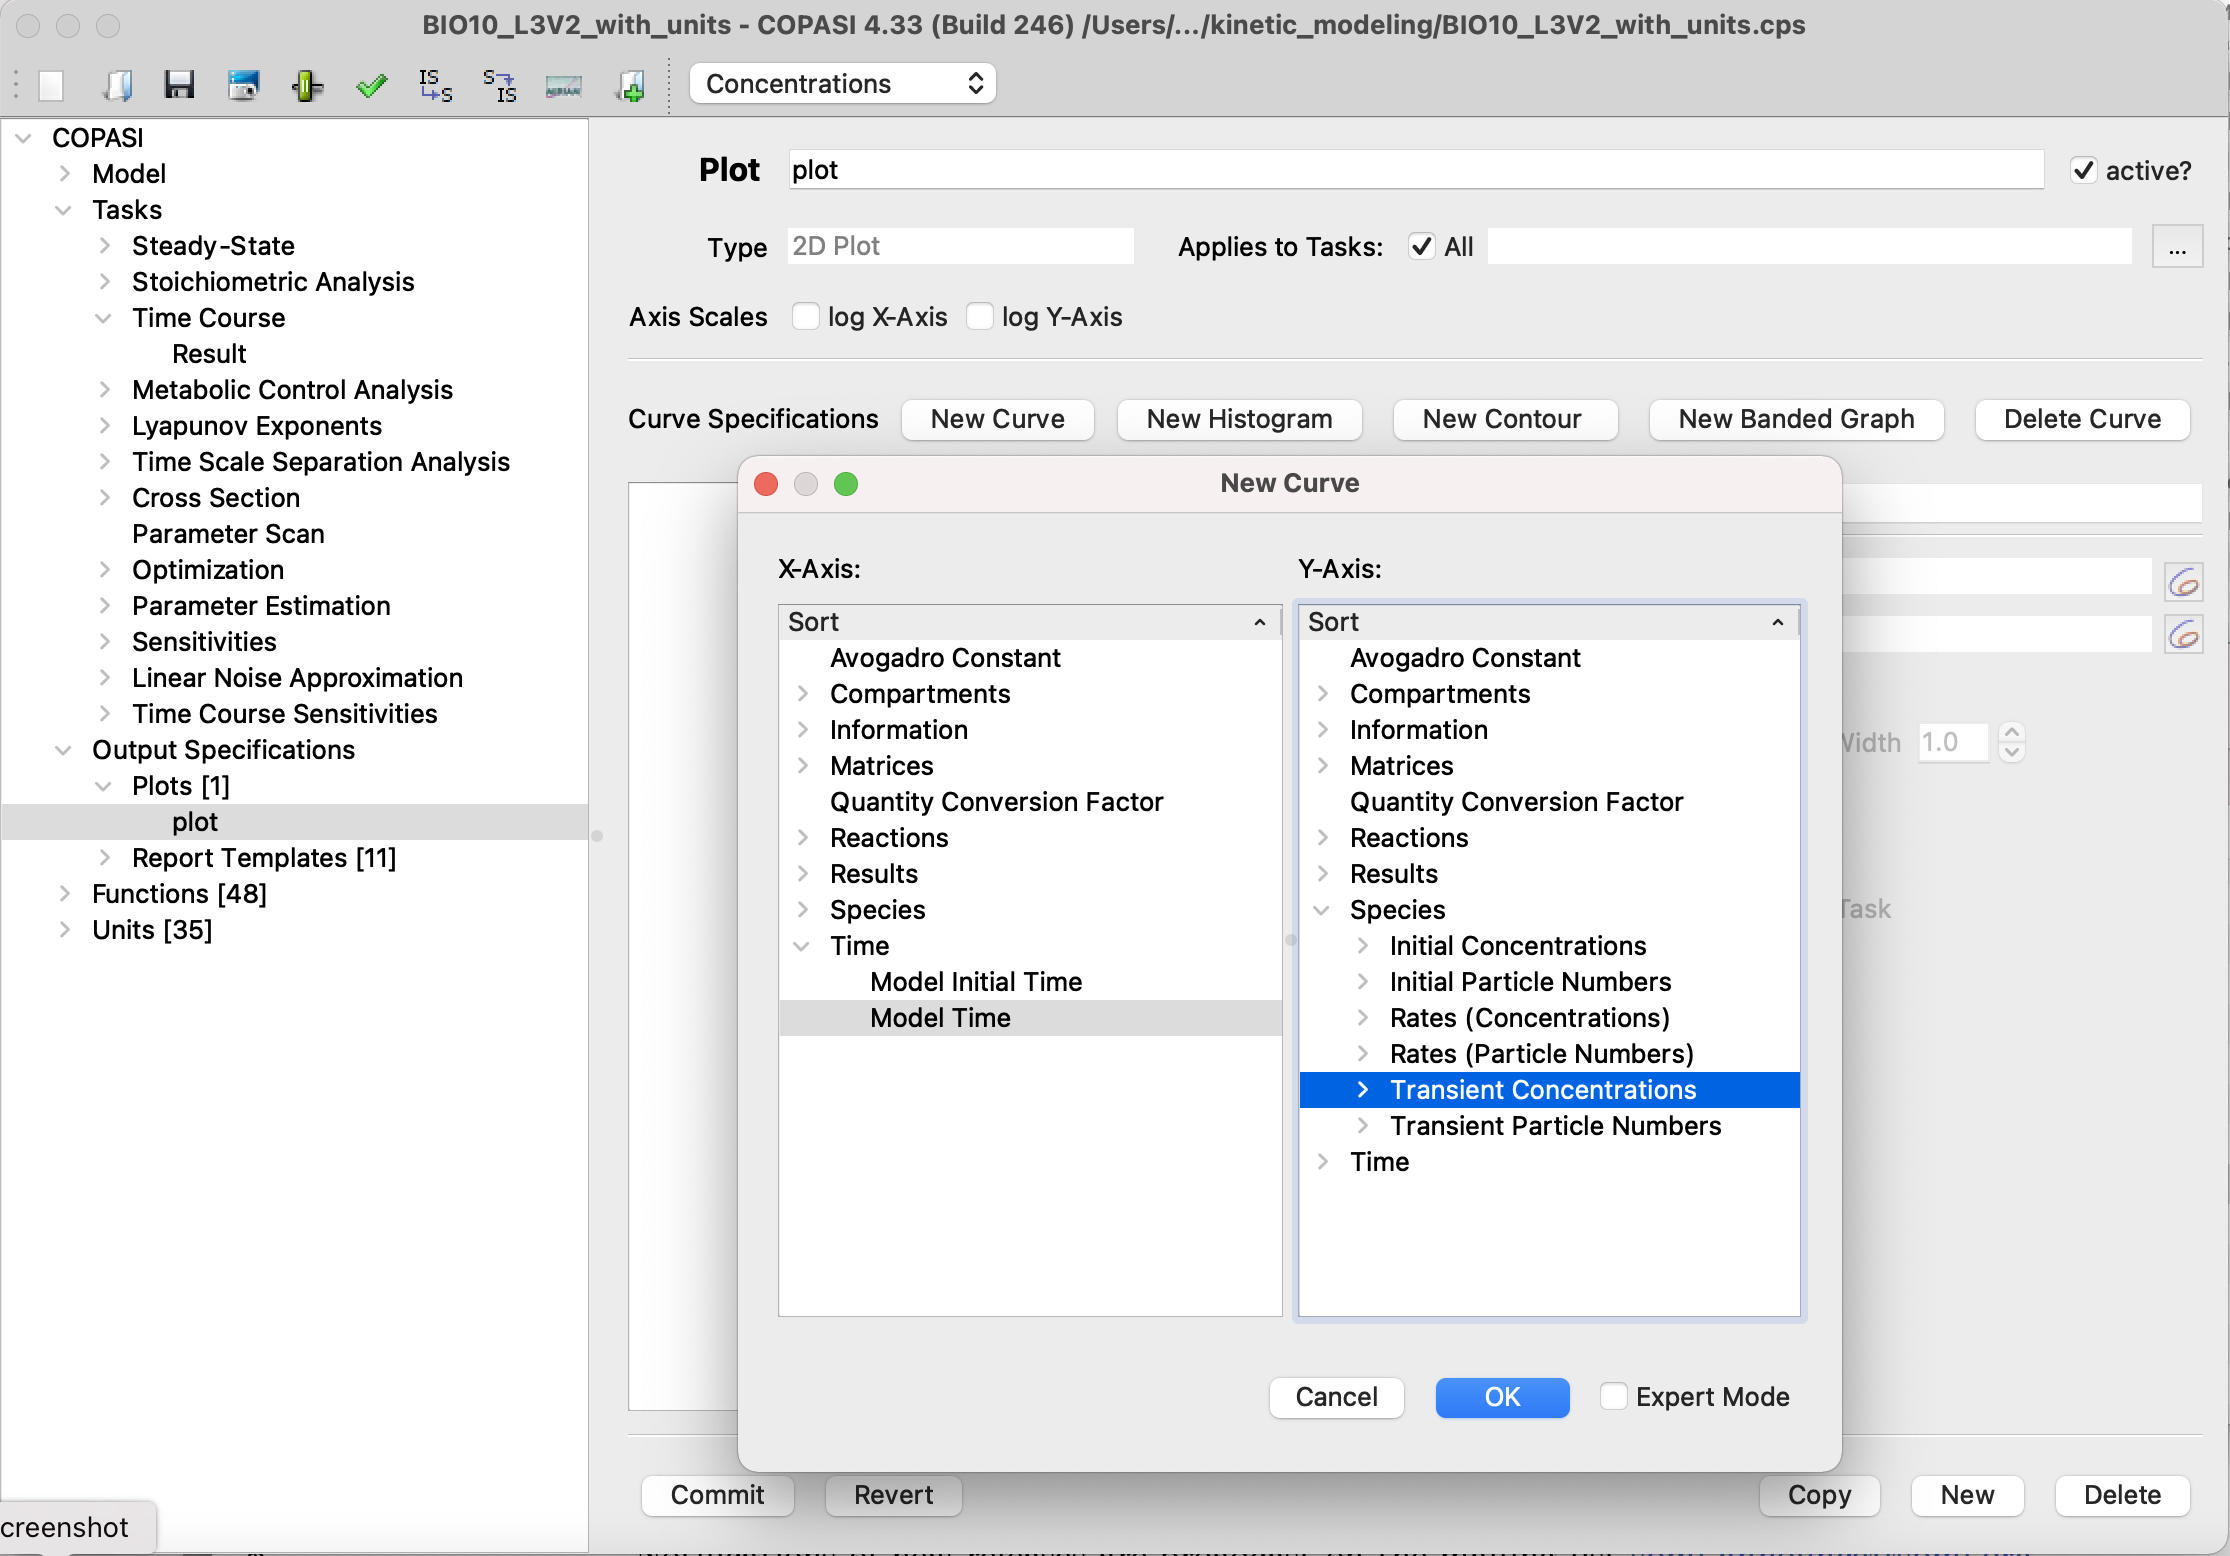The height and width of the screenshot is (1556, 2230).
Task: Click the MIRIAM update toolbar icon
Action: (564, 87)
